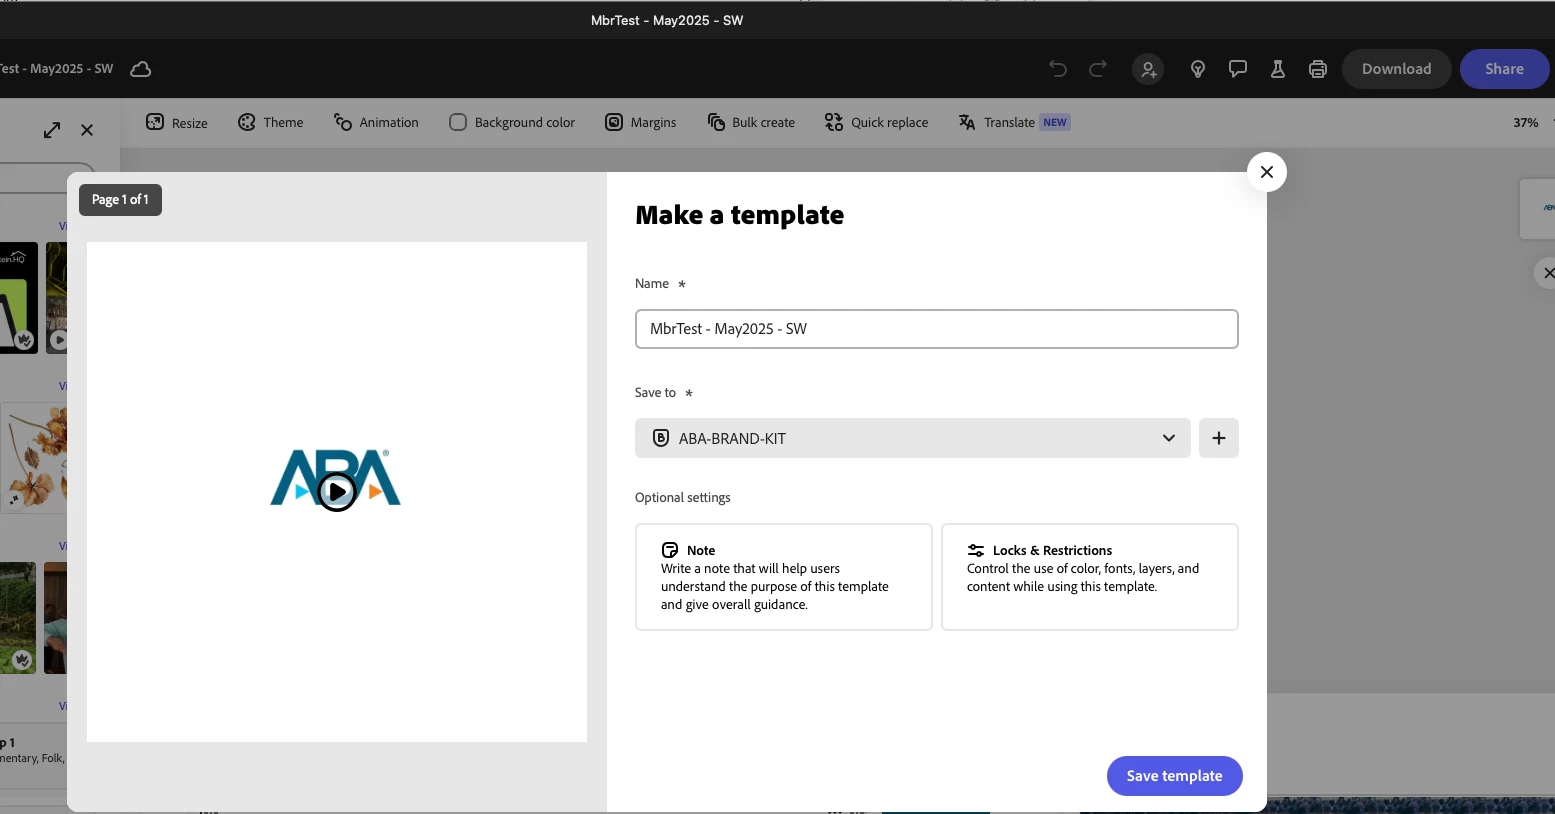Open the Theme option
Image resolution: width=1555 pixels, height=814 pixels.
[271, 122]
